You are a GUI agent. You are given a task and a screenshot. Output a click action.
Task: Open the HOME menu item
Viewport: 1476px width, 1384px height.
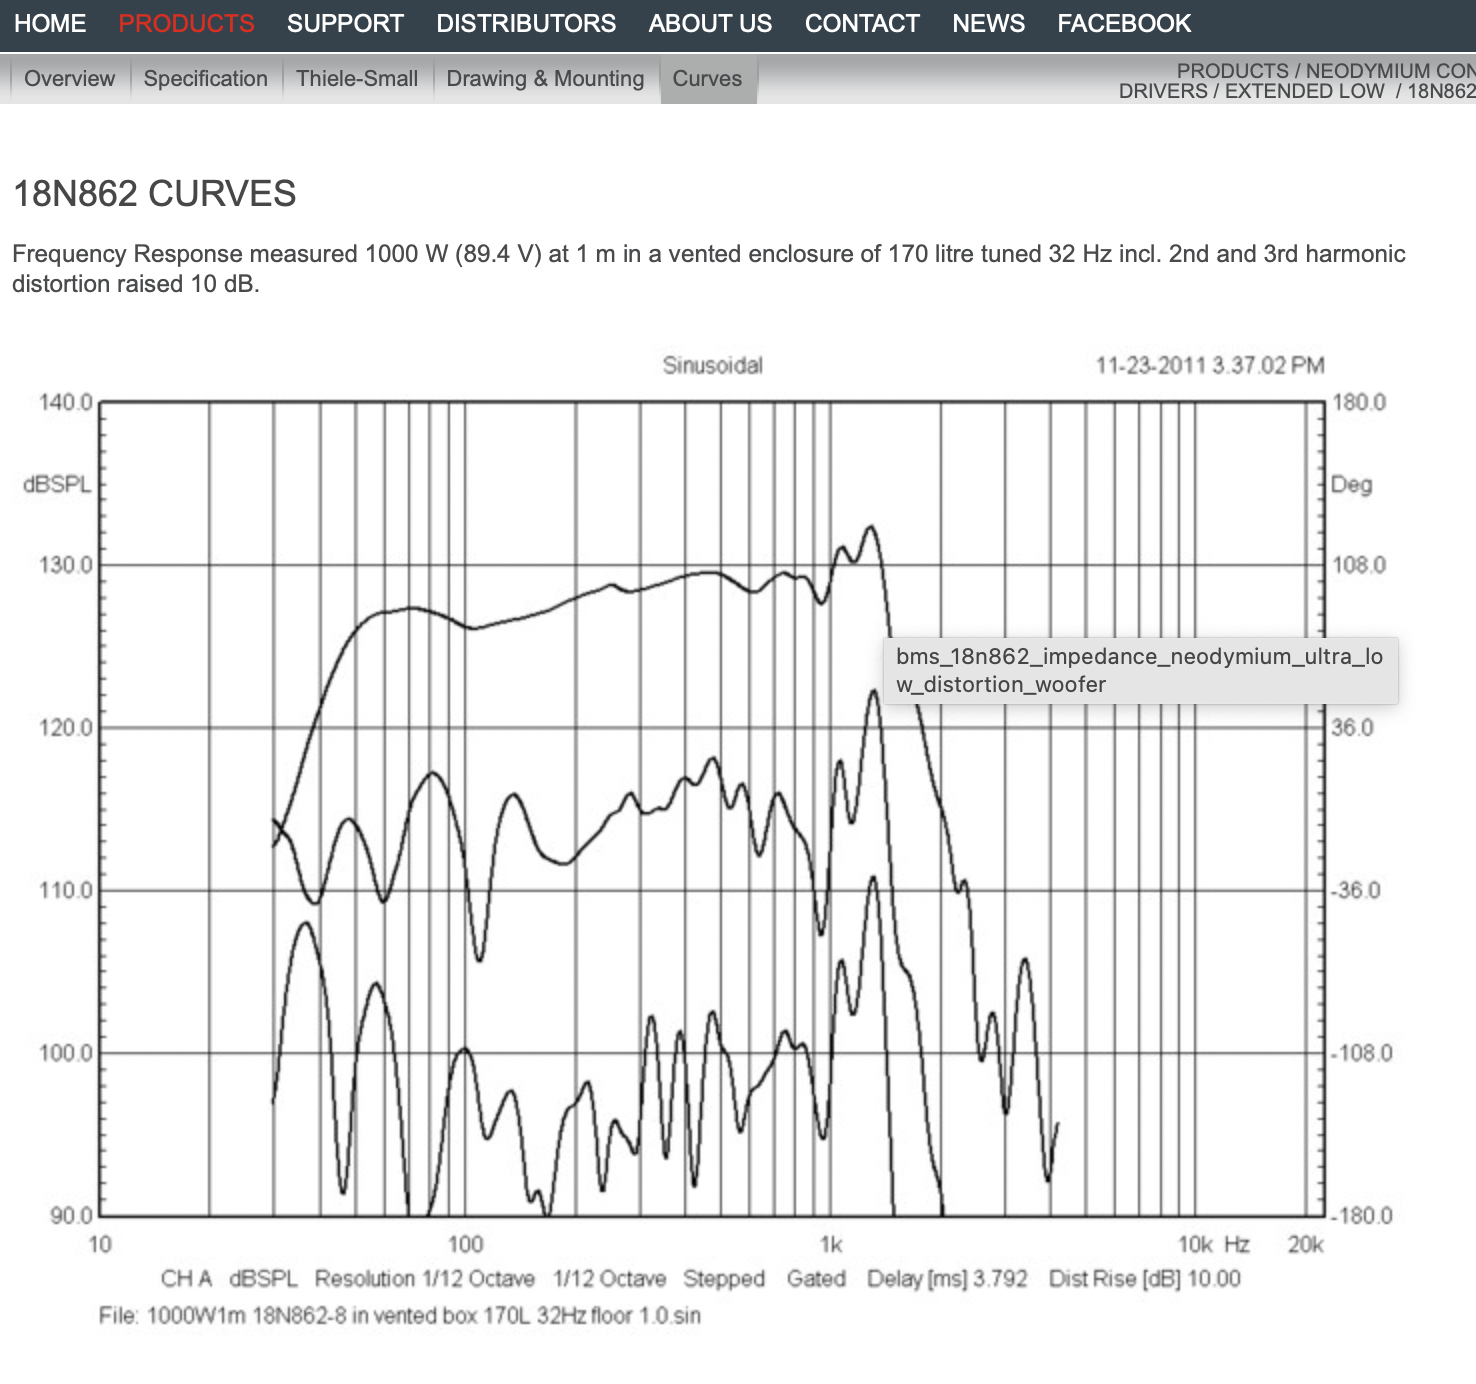point(50,23)
